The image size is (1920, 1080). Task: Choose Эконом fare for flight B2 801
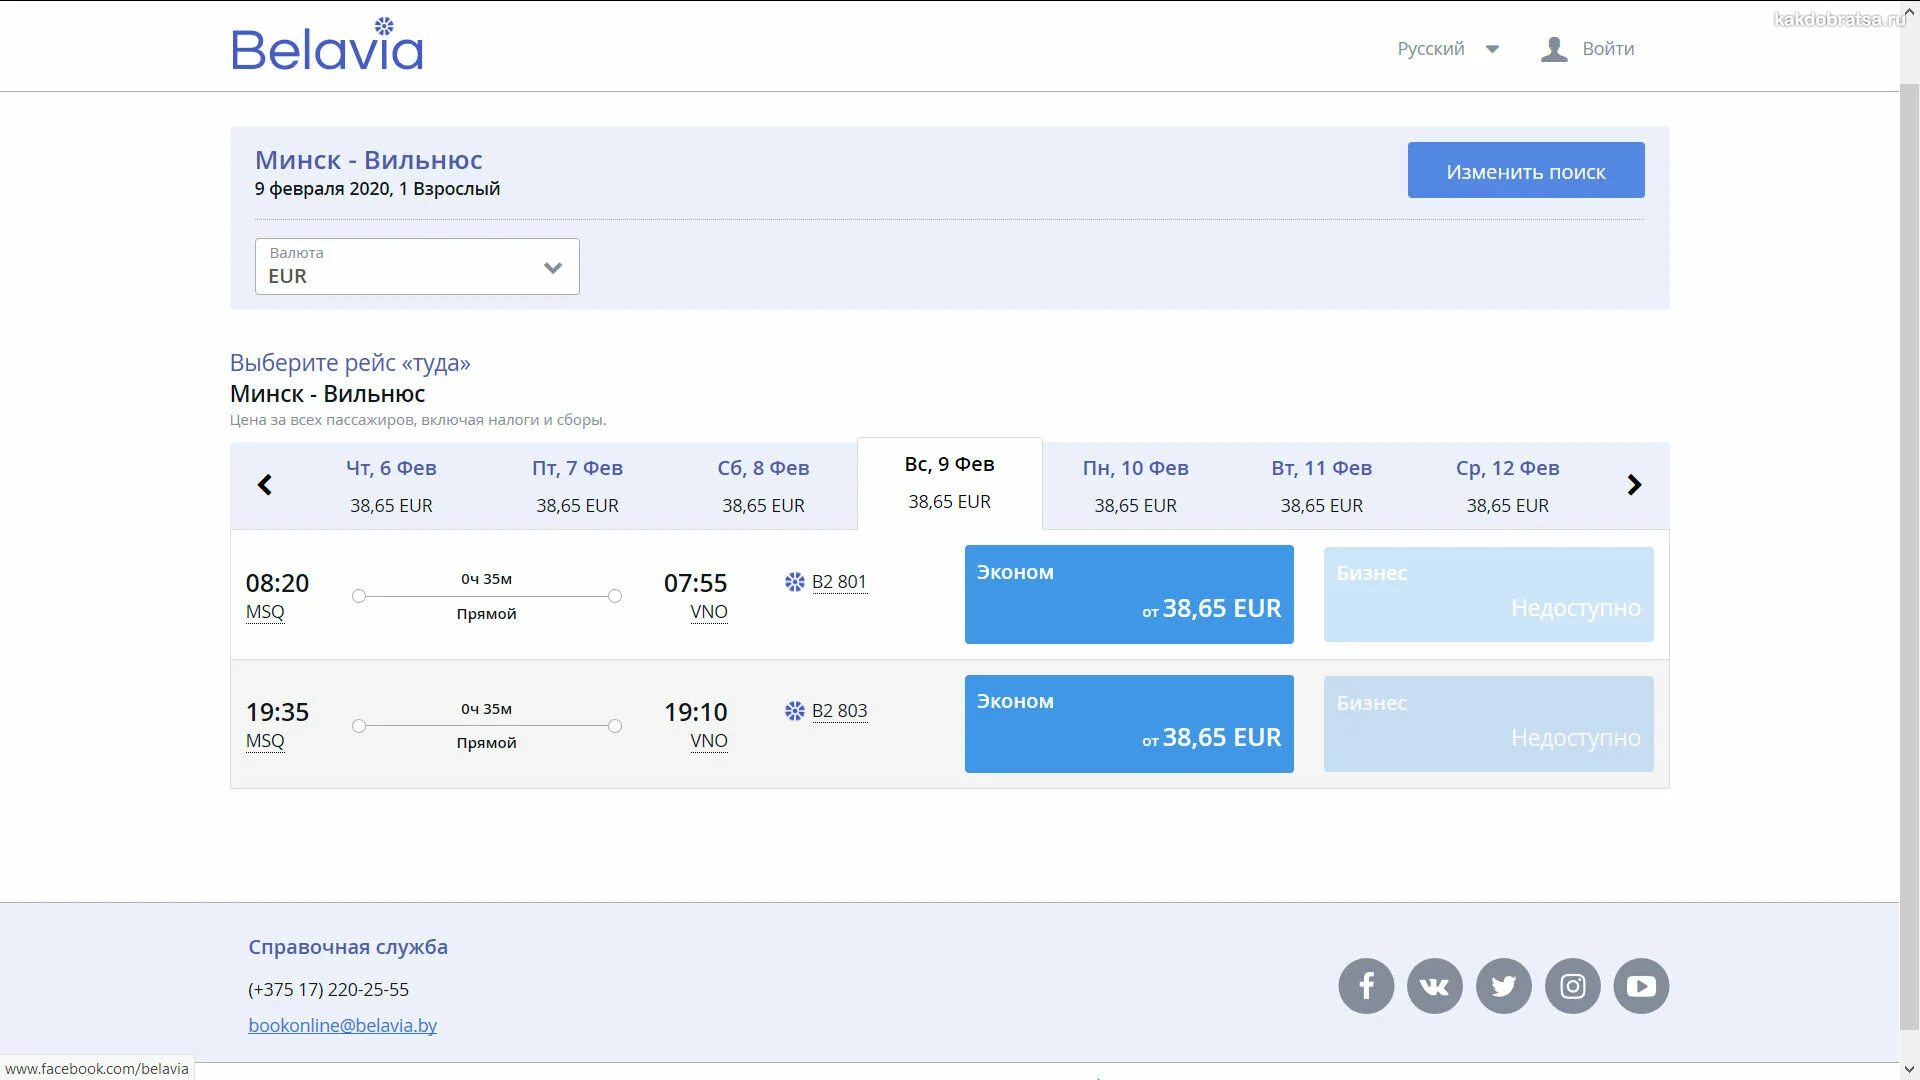pos(1128,594)
